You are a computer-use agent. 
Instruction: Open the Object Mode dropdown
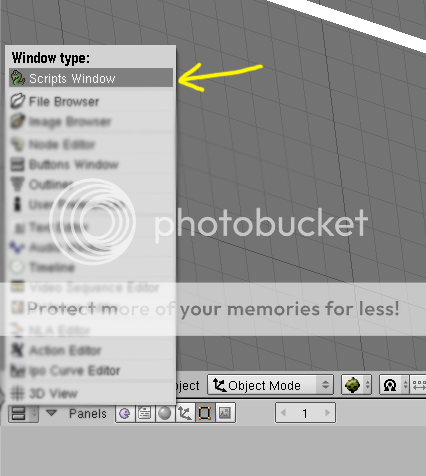click(270, 385)
